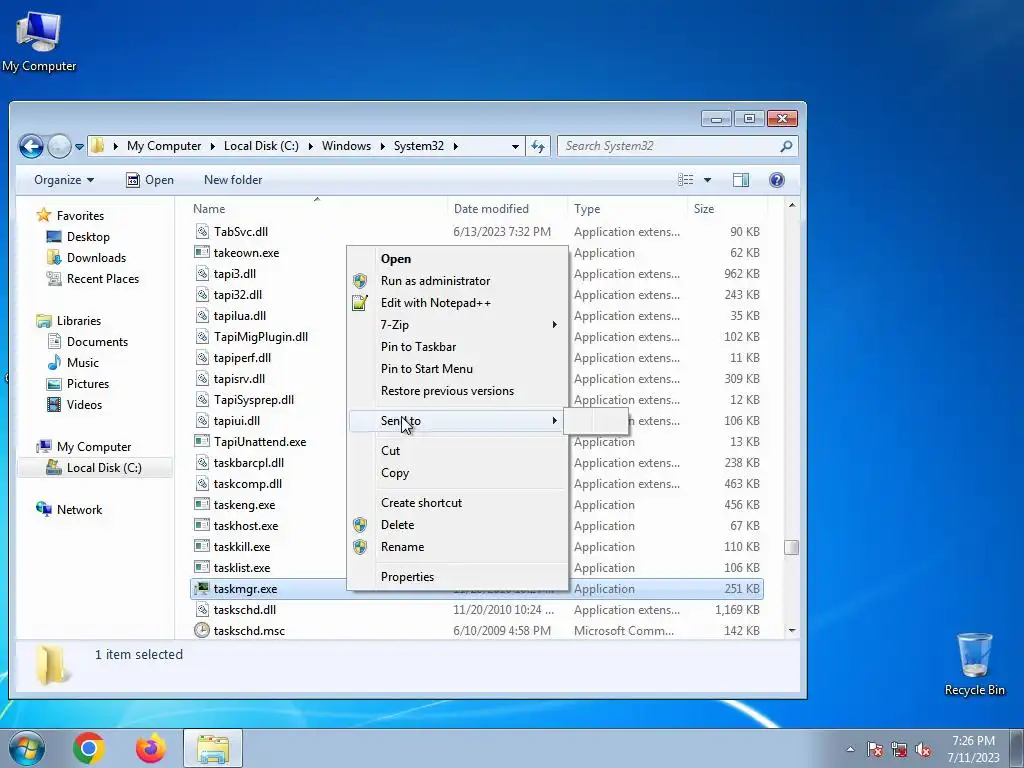This screenshot has height=768, width=1024.
Task: Choose Edit with Notepad++
Action: tap(457, 303)
